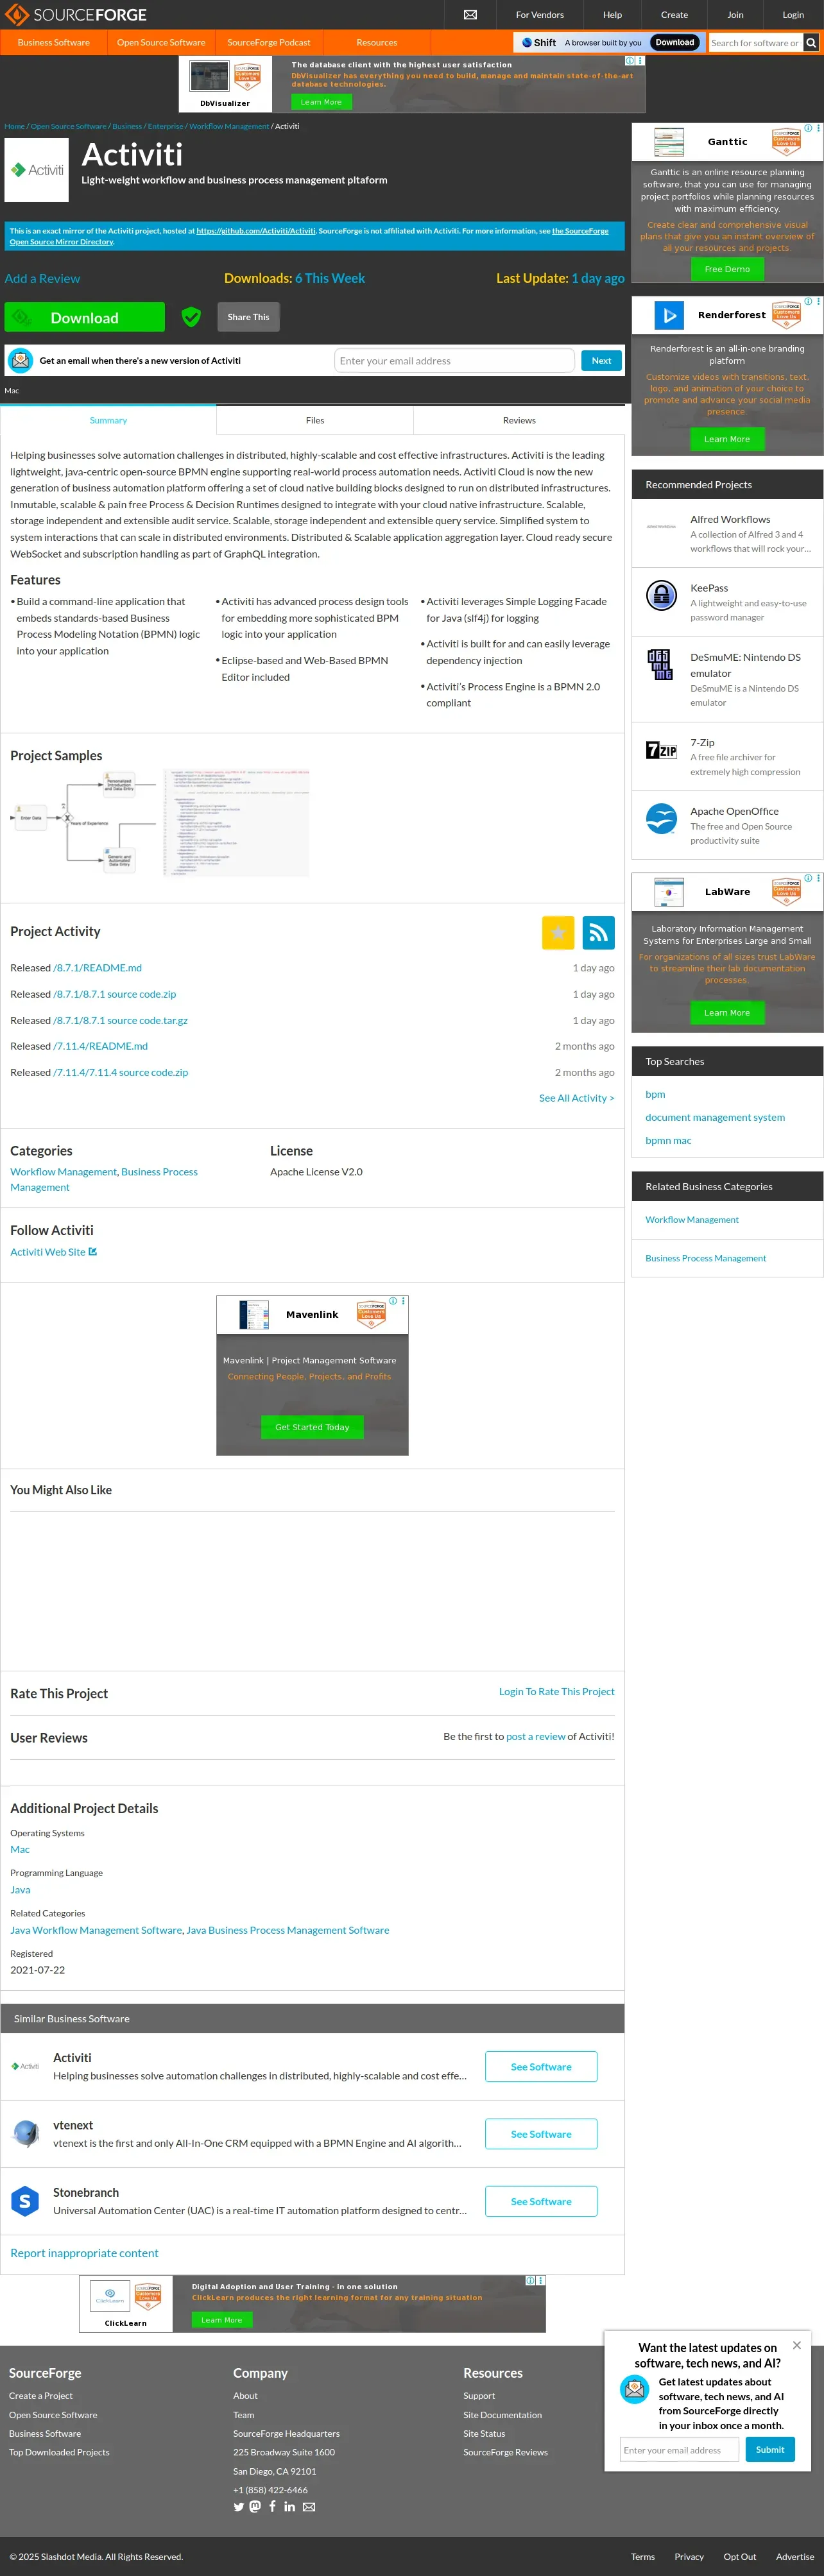Click Free Demo in Ganttic ad
824x2576 pixels.
(x=727, y=269)
